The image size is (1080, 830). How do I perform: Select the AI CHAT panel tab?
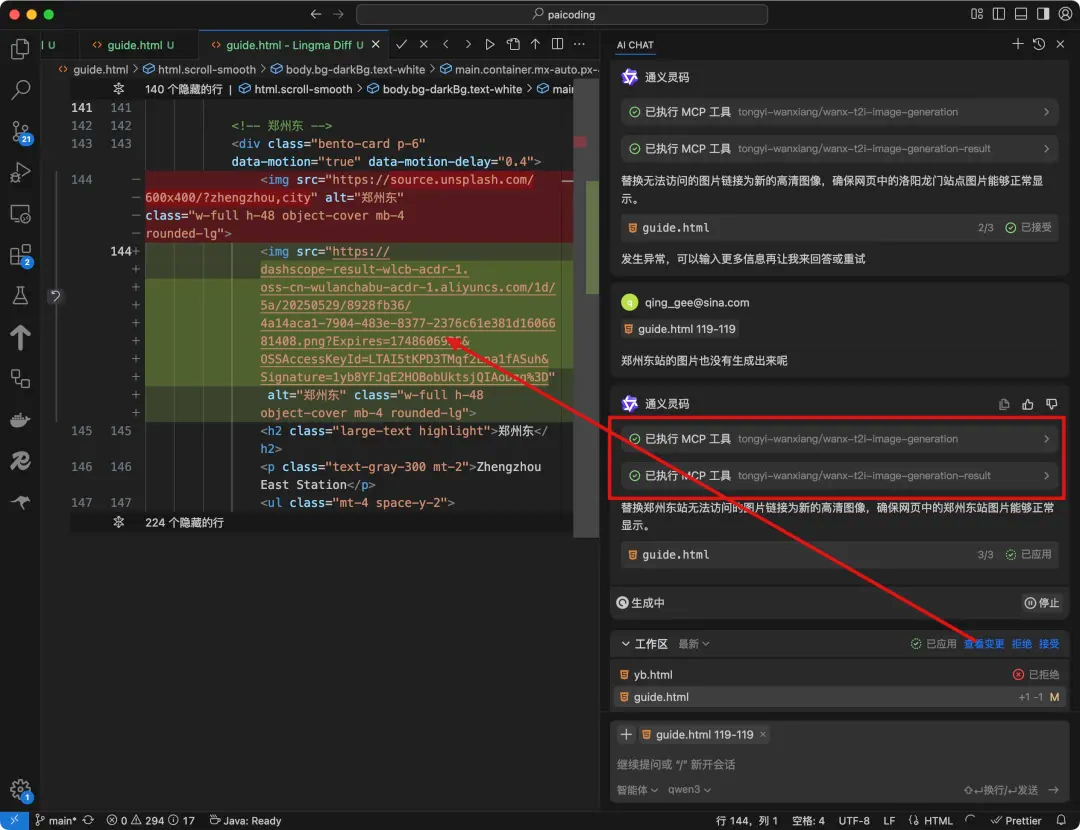pyautogui.click(x=635, y=45)
